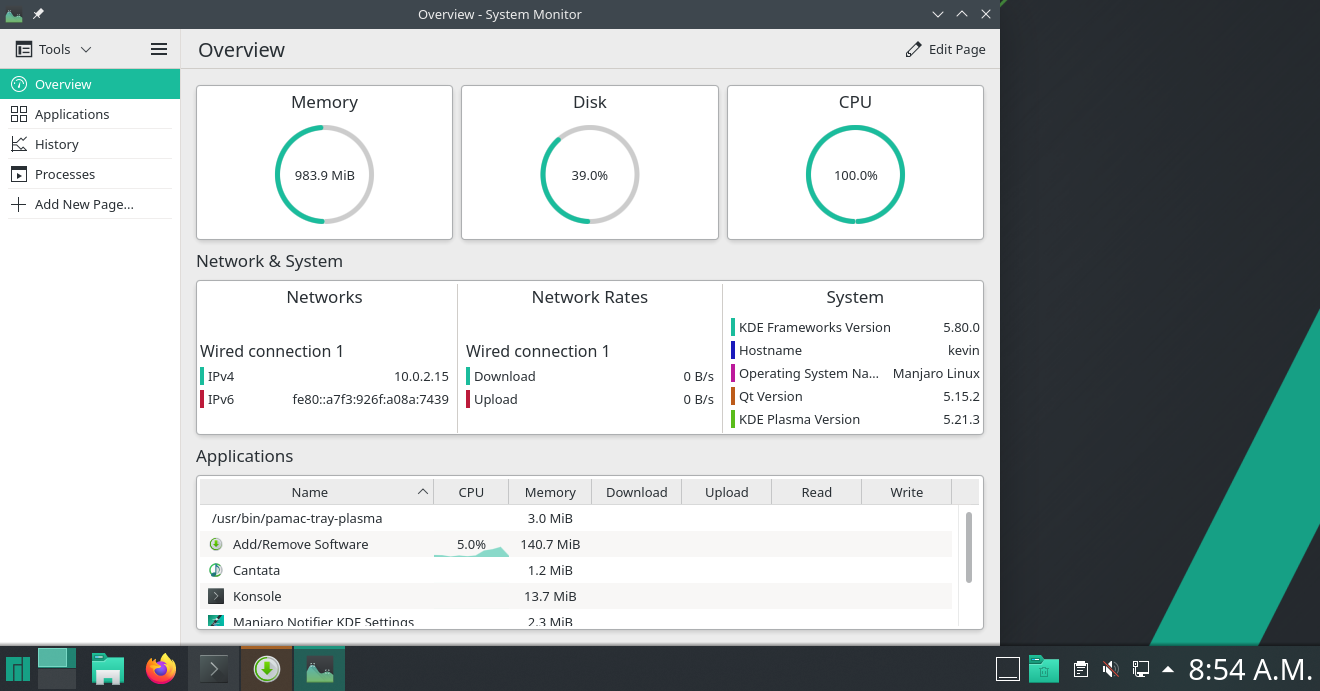1320x691 pixels.
Task: Click the Qt Version entry
Action: pos(855,396)
